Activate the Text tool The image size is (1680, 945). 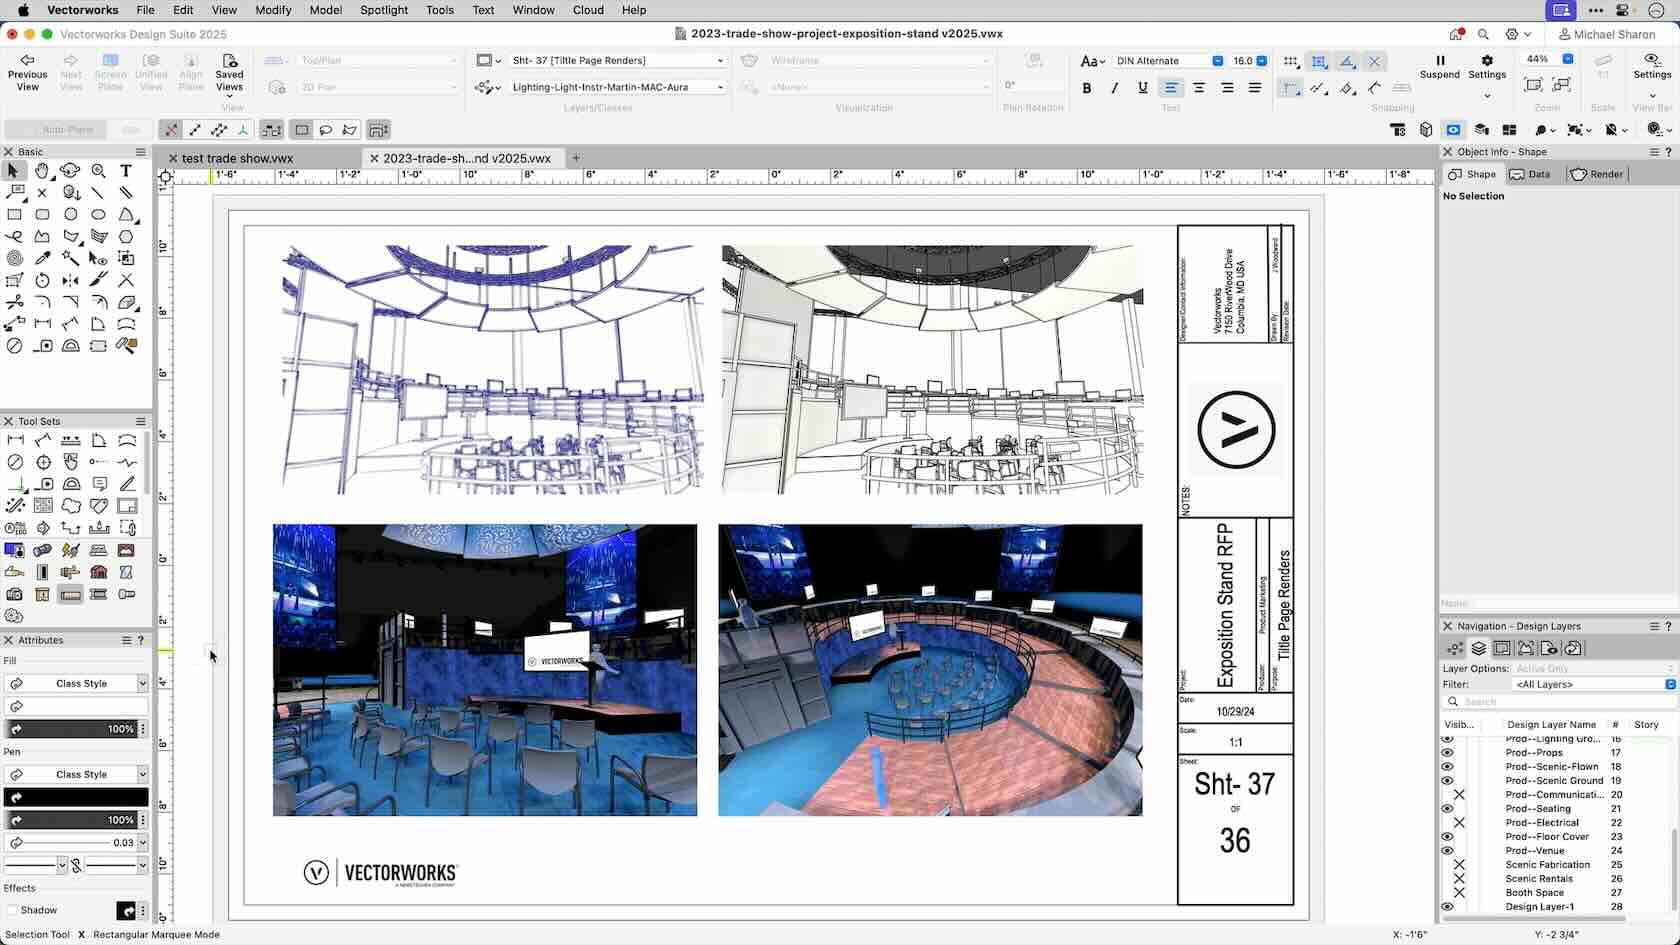126,171
